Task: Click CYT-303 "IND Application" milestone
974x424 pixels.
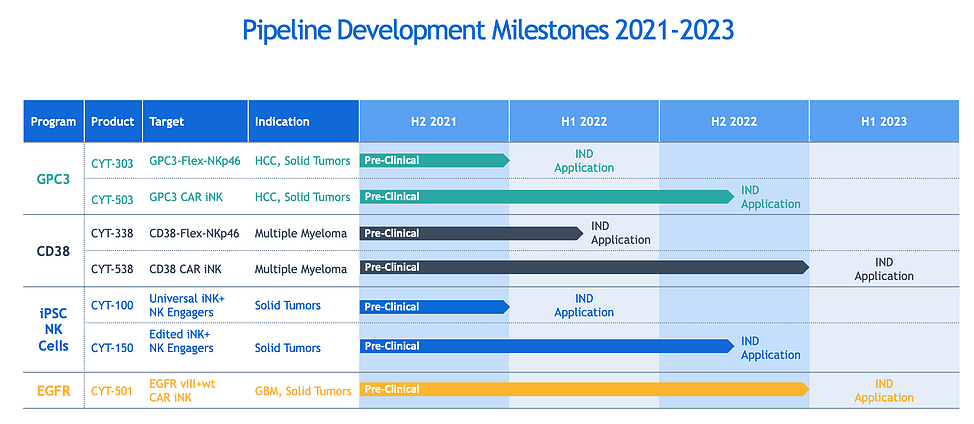Action: pos(584,161)
